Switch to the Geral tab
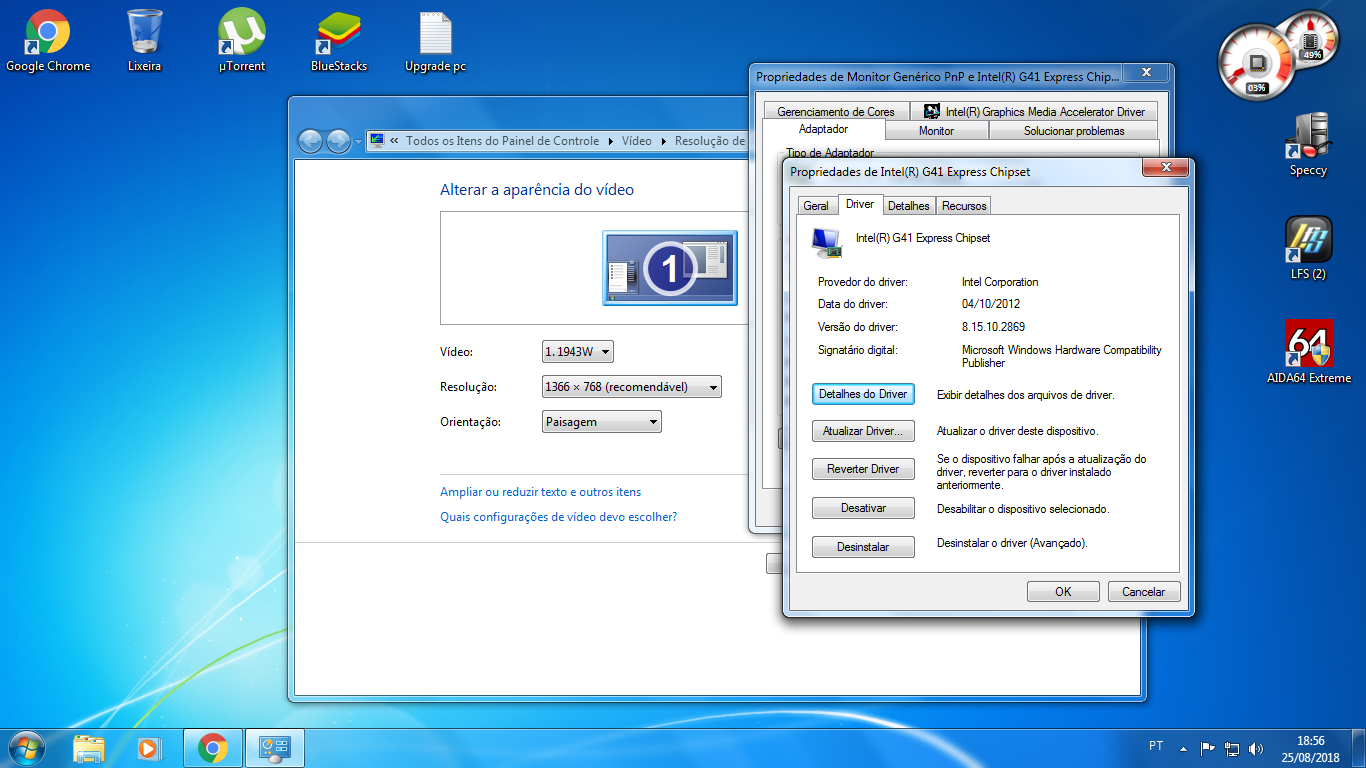 [816, 205]
